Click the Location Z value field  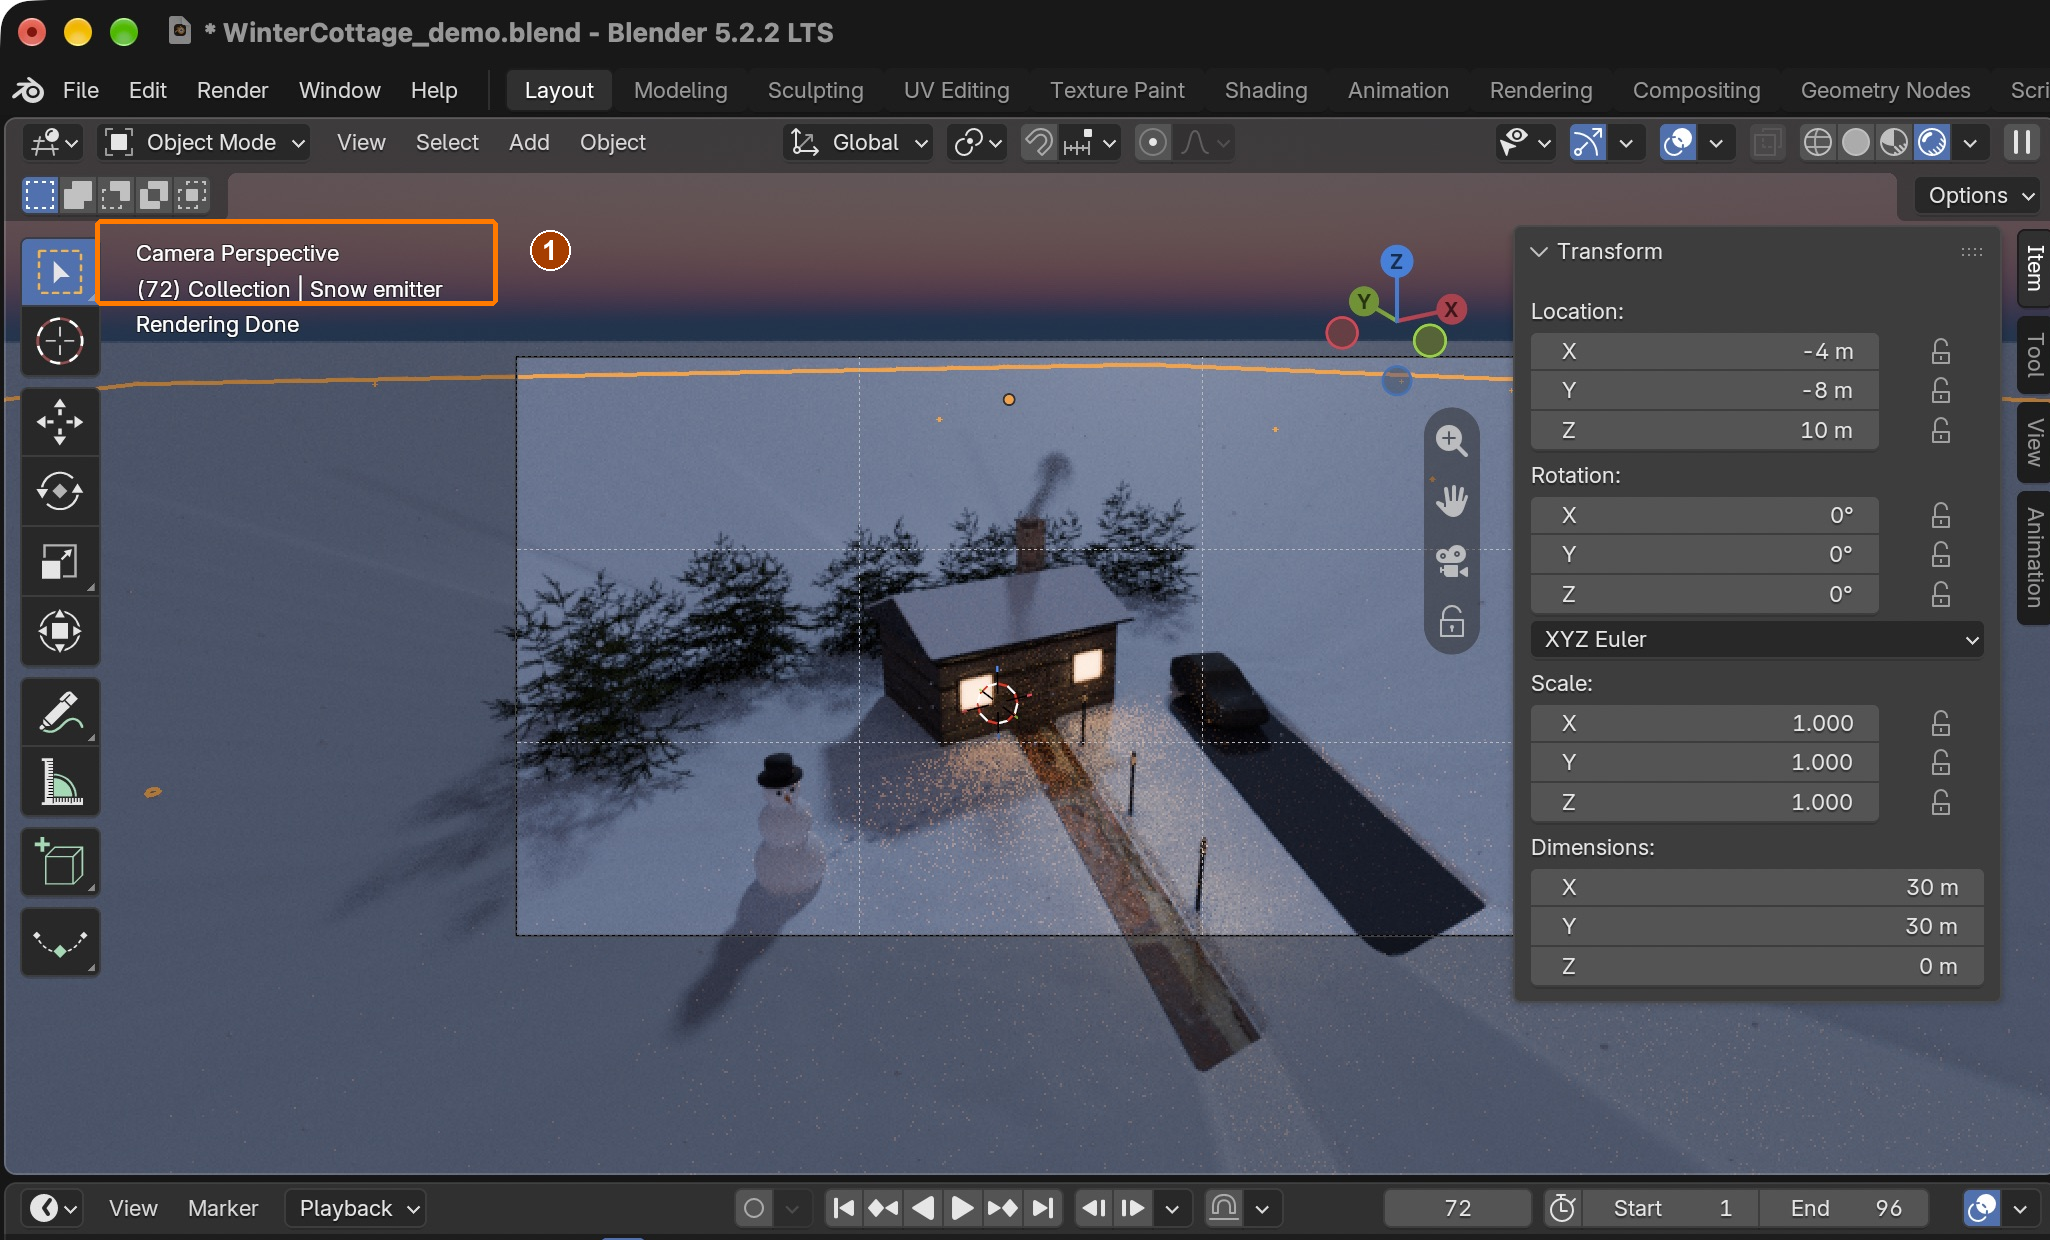tap(1704, 431)
